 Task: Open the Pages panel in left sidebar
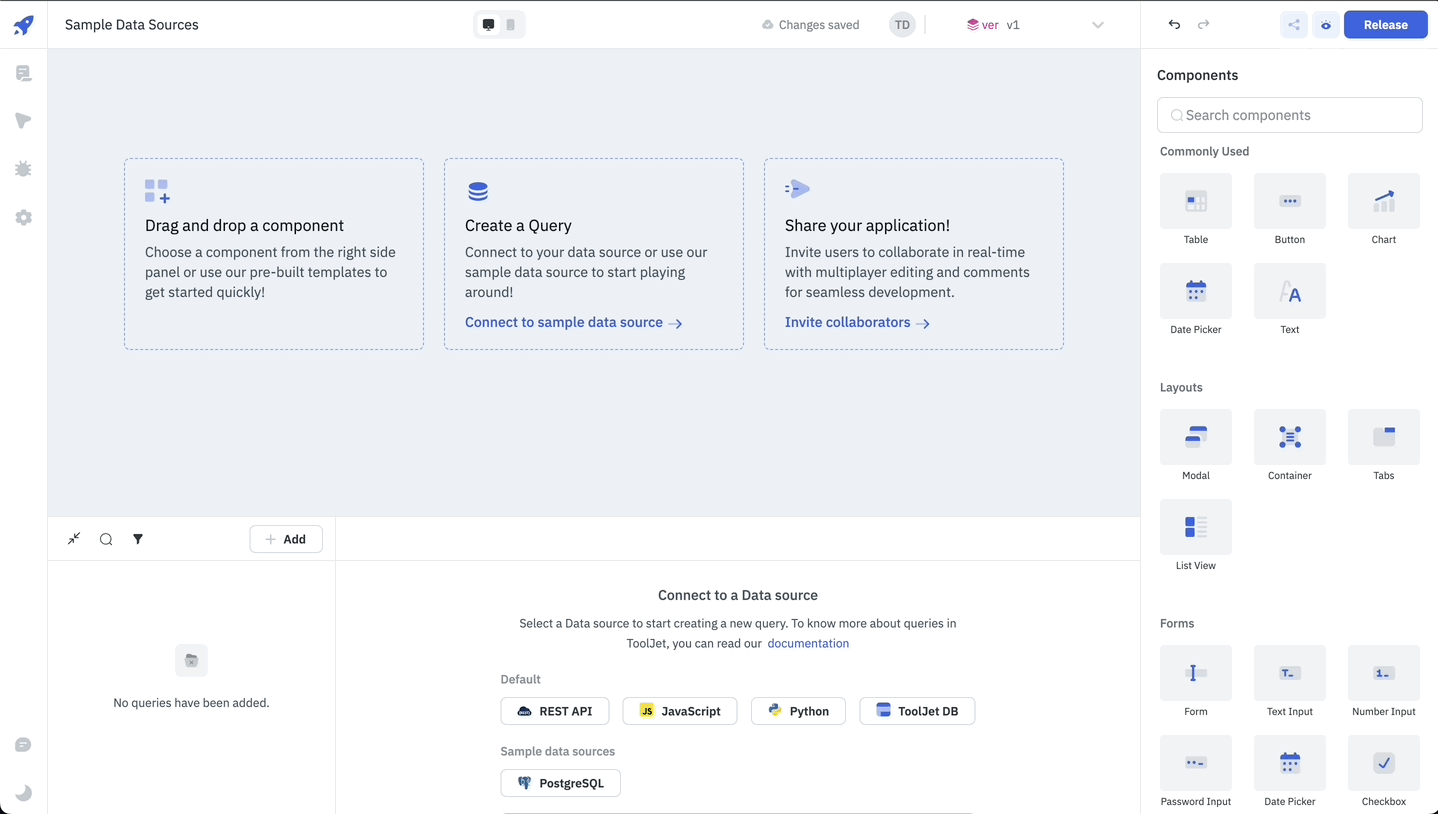click(23, 73)
